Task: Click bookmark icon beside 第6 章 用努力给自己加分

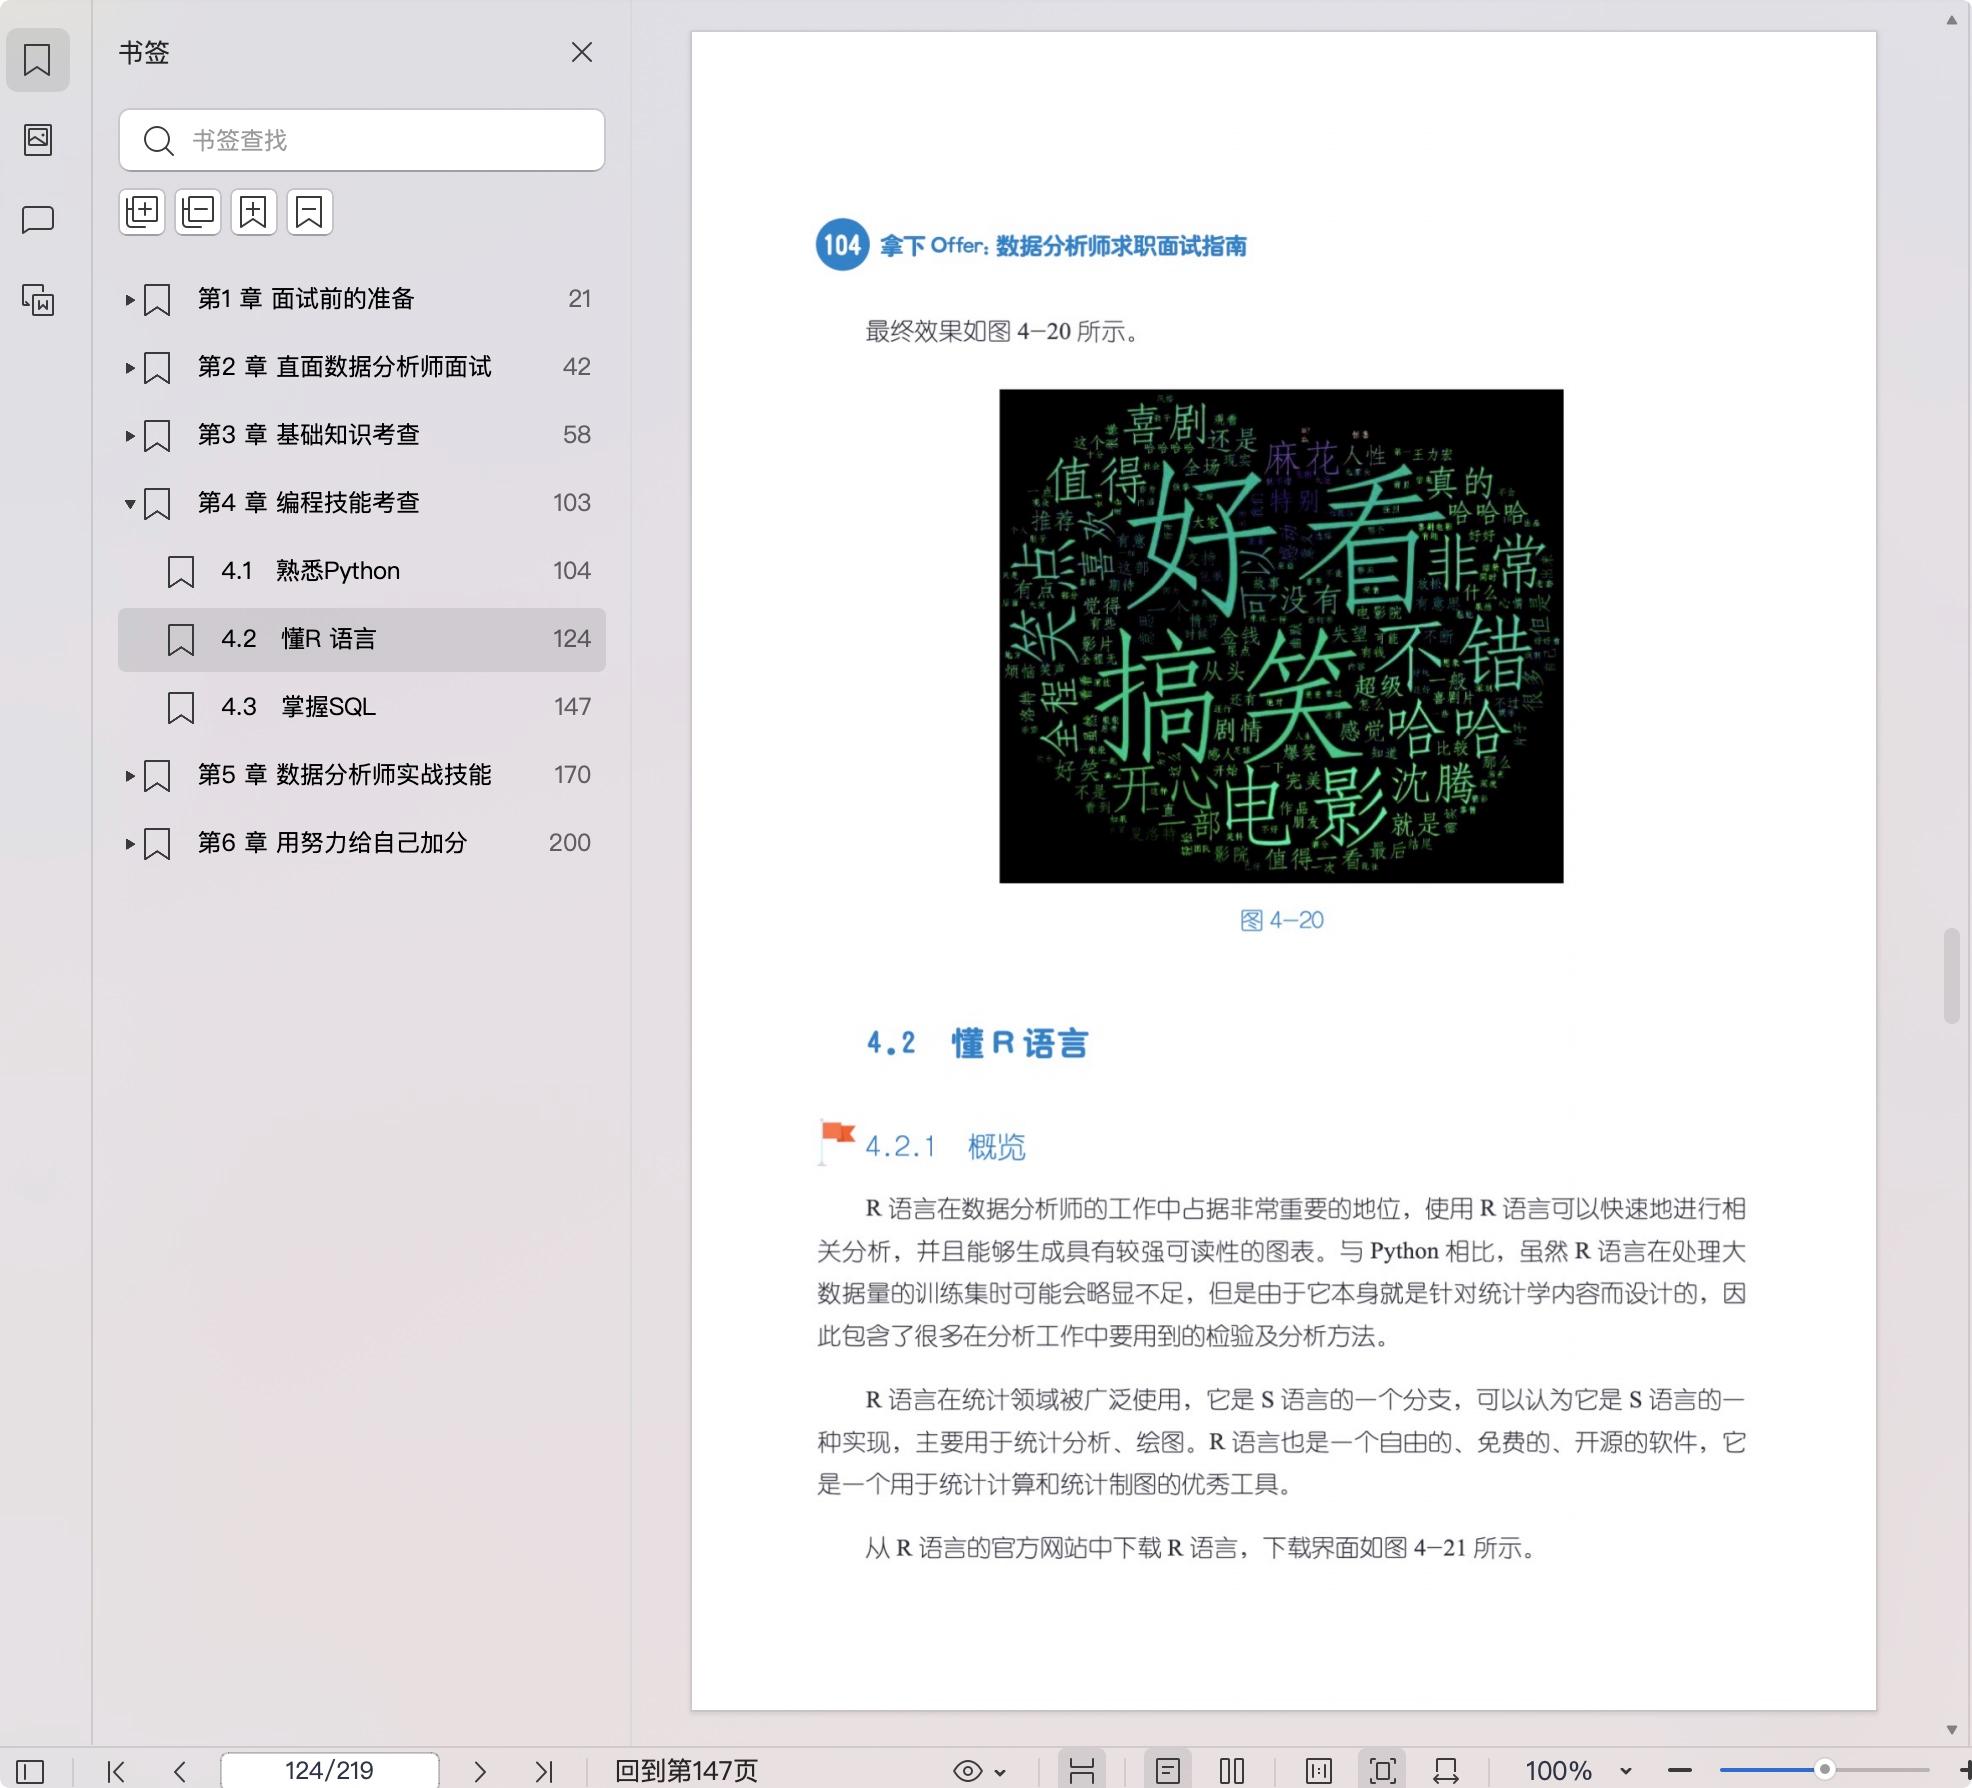Action: tap(157, 844)
